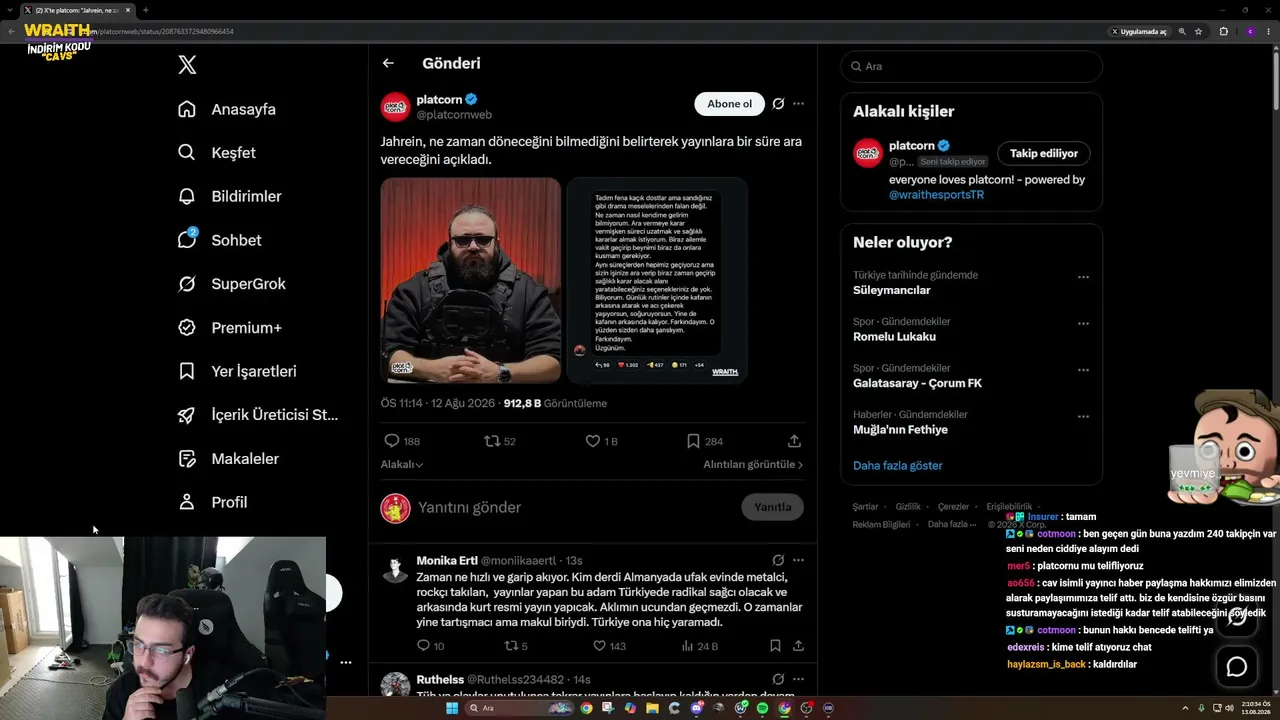Click the Abone ol subscribe button
Image resolution: width=1280 pixels, height=720 pixels.
tap(729, 104)
